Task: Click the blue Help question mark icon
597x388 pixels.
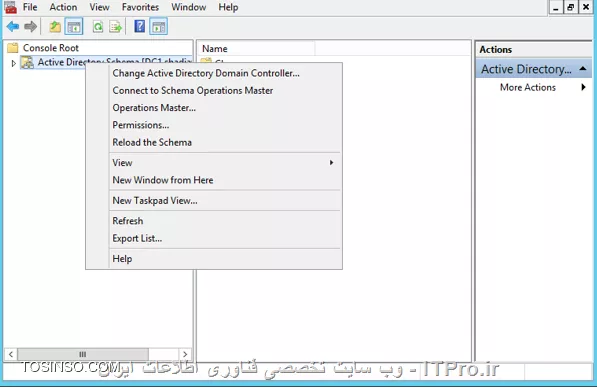Action: [140, 27]
